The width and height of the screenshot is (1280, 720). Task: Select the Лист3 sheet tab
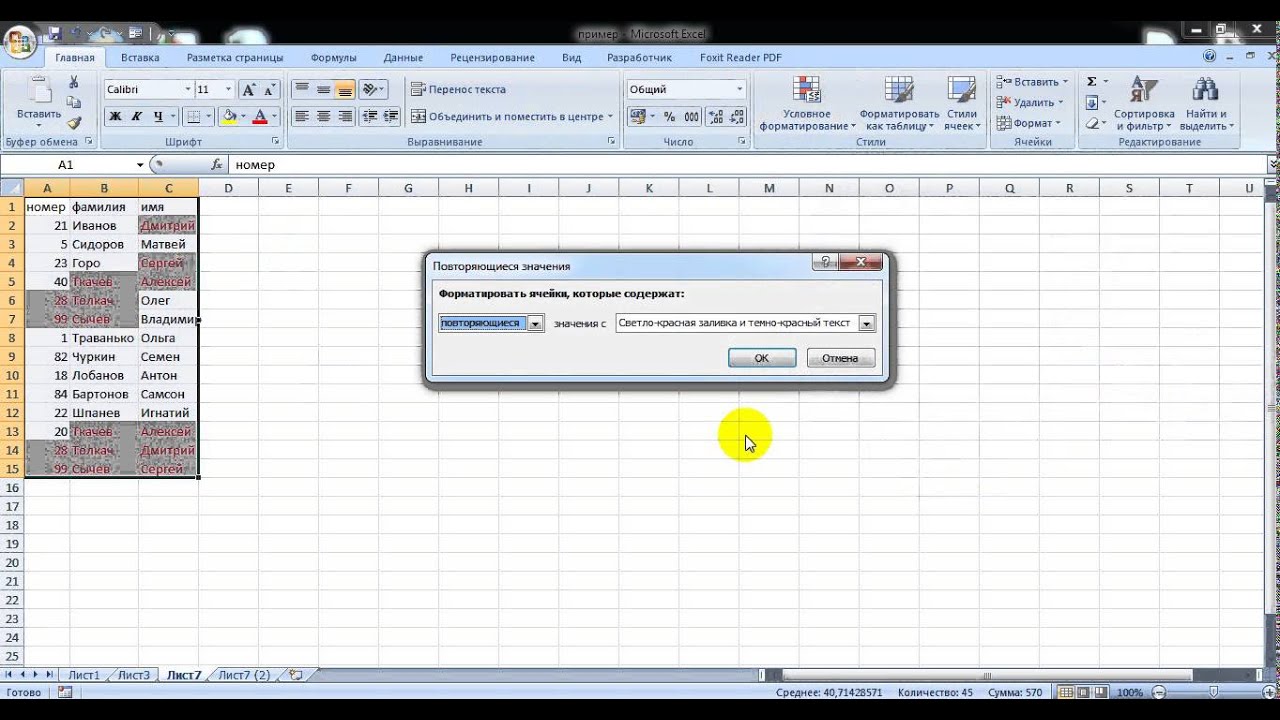coord(133,675)
